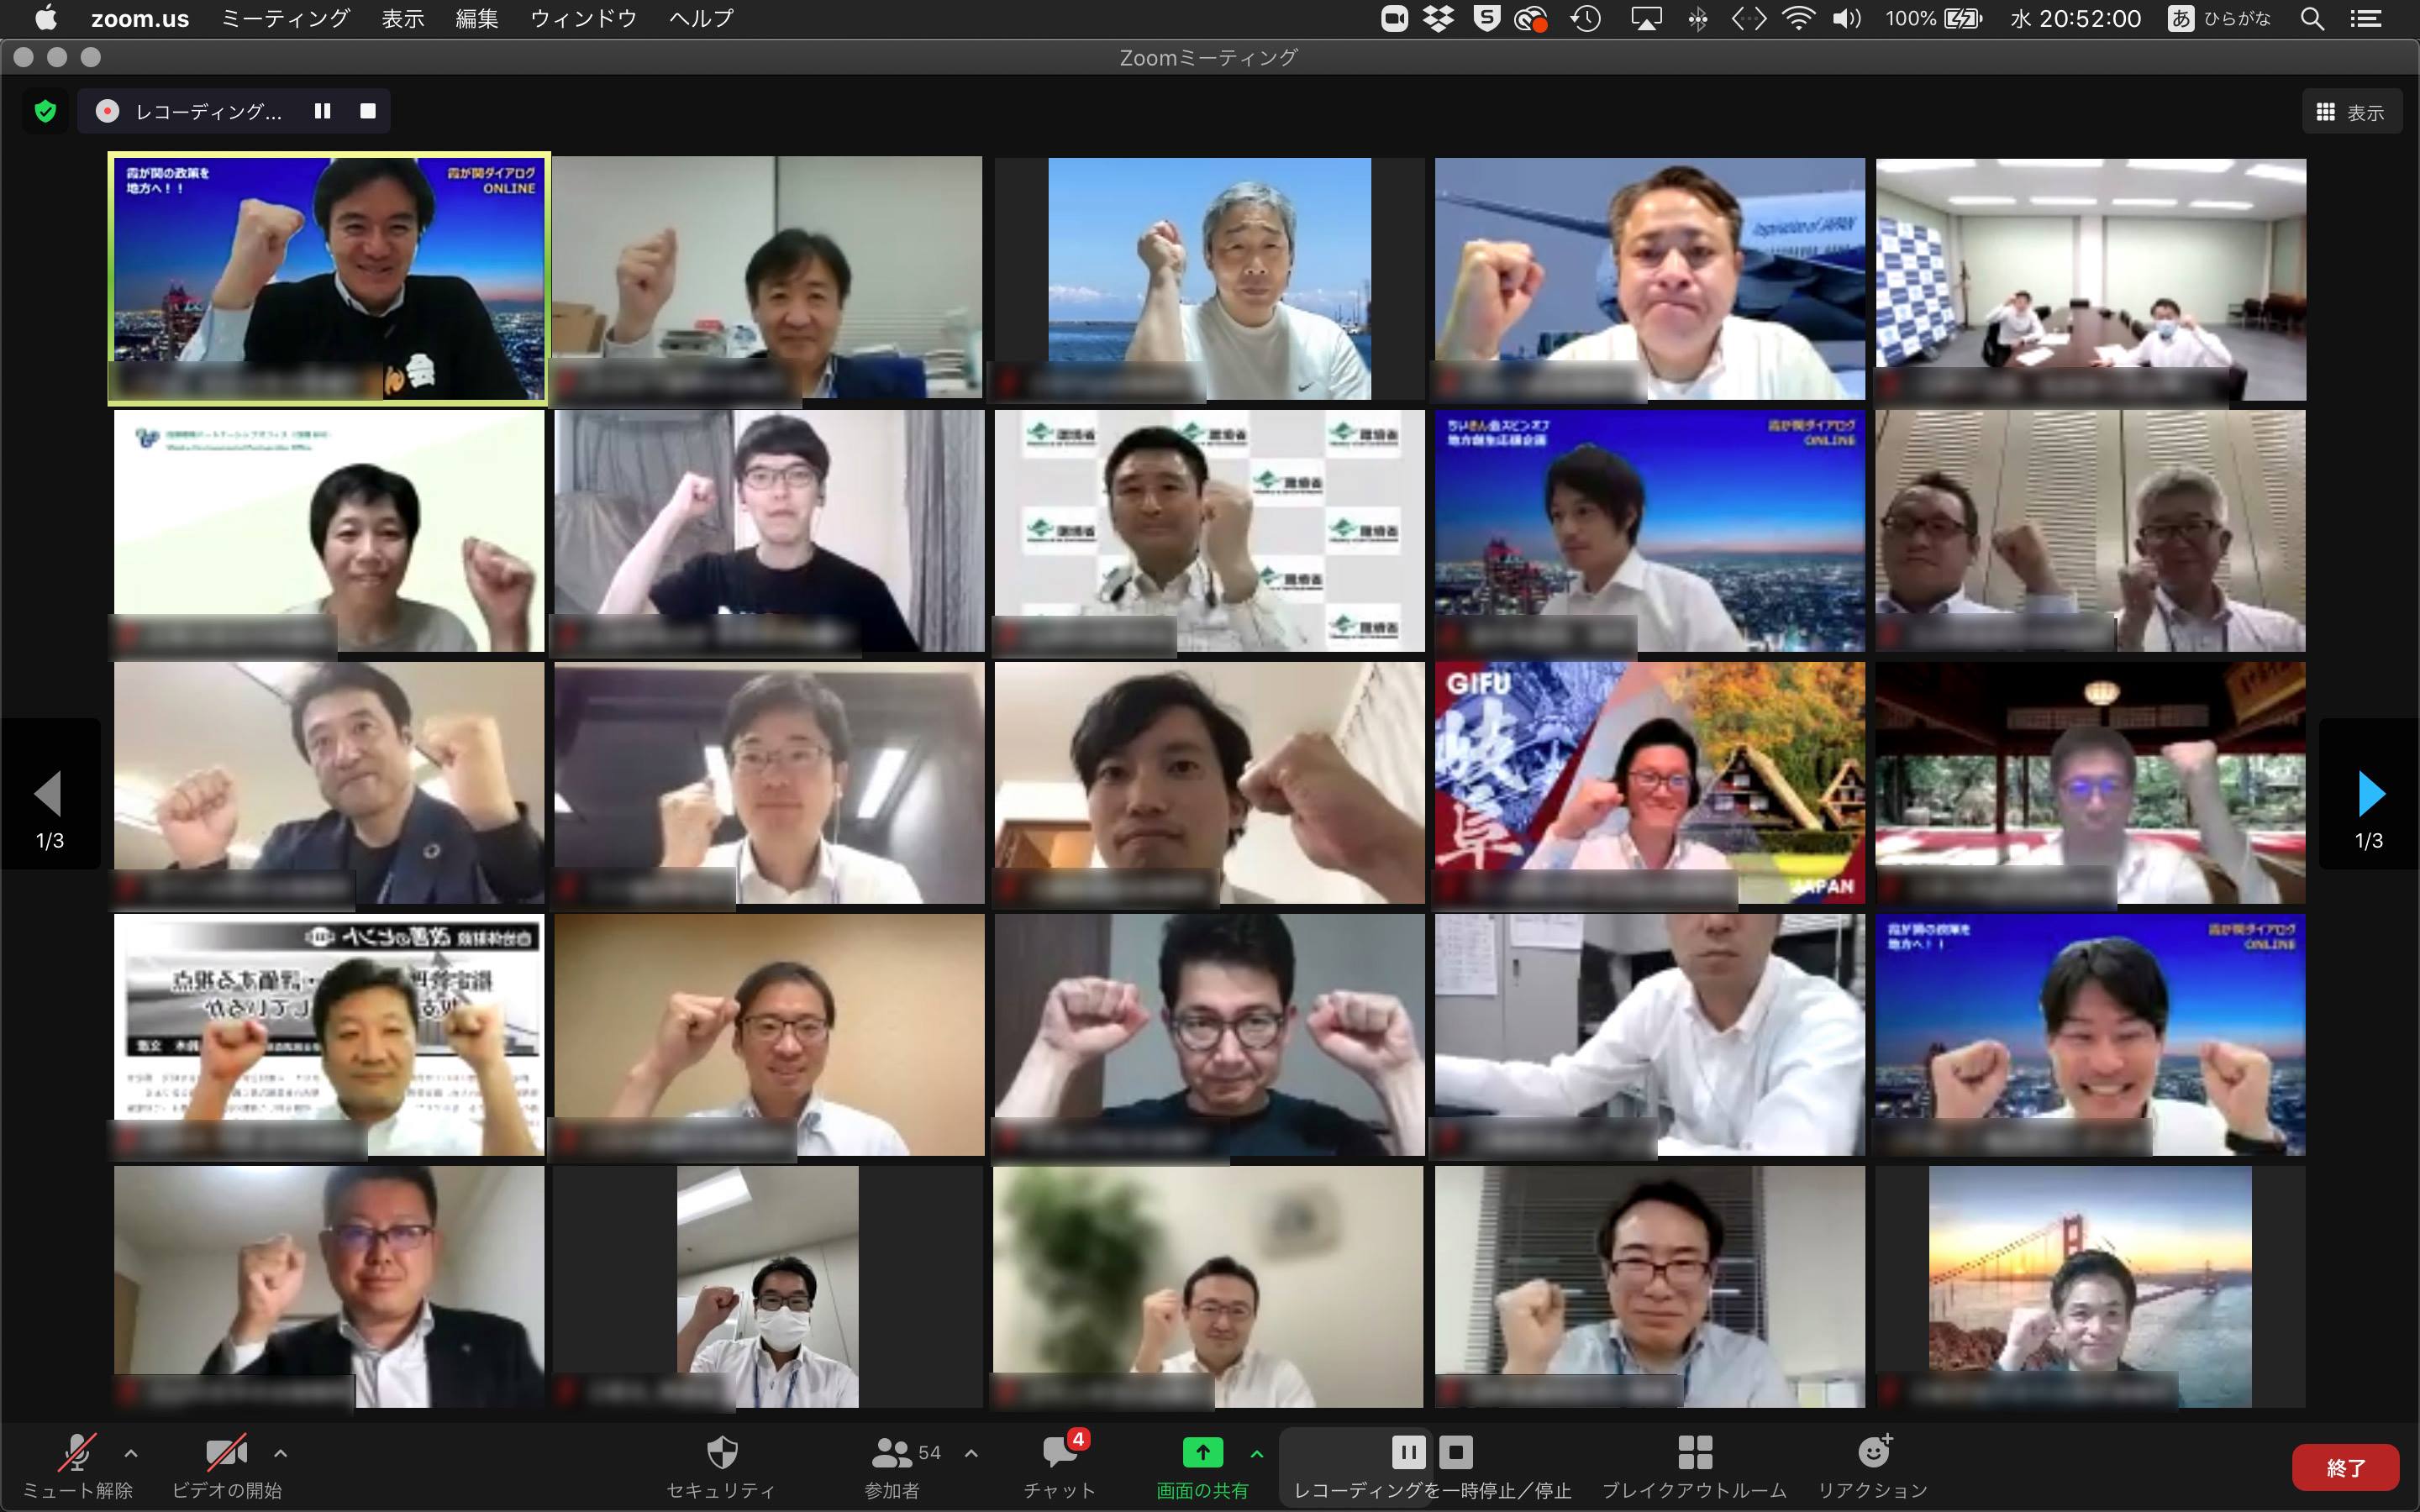Image resolution: width=2420 pixels, height=1512 pixels.
Task: Click the Dropbox icon in menu bar
Action: tap(1439, 18)
